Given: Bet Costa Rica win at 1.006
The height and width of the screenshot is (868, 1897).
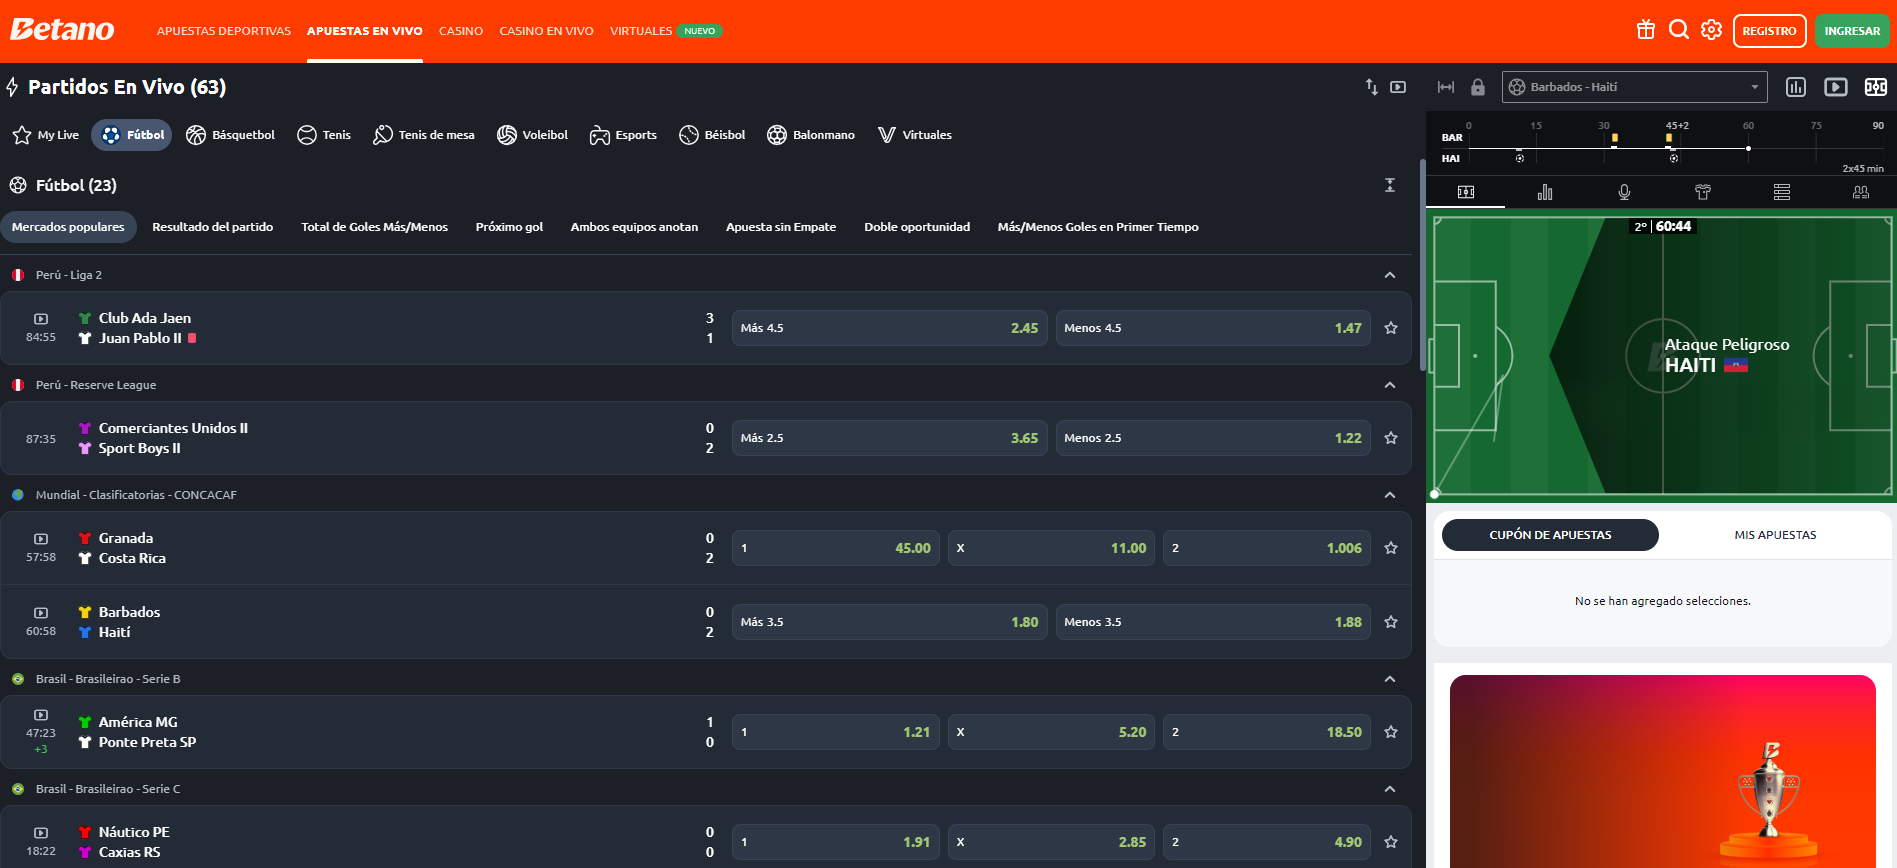Looking at the screenshot, I should click(1267, 548).
